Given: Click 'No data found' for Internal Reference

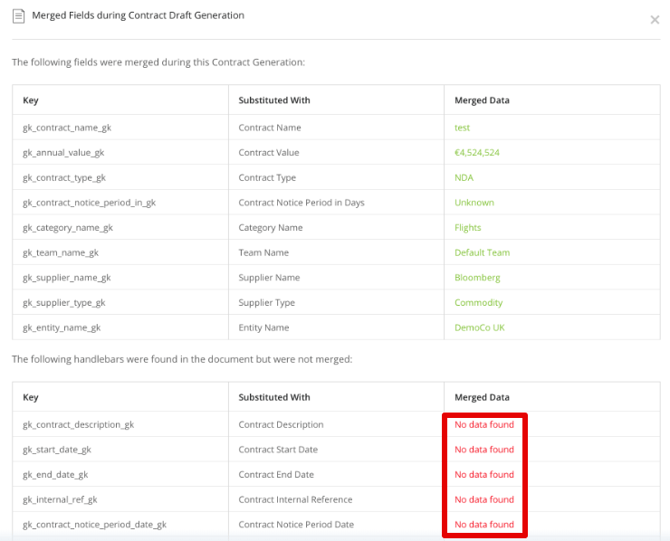Looking at the screenshot, I should coord(484,500).
